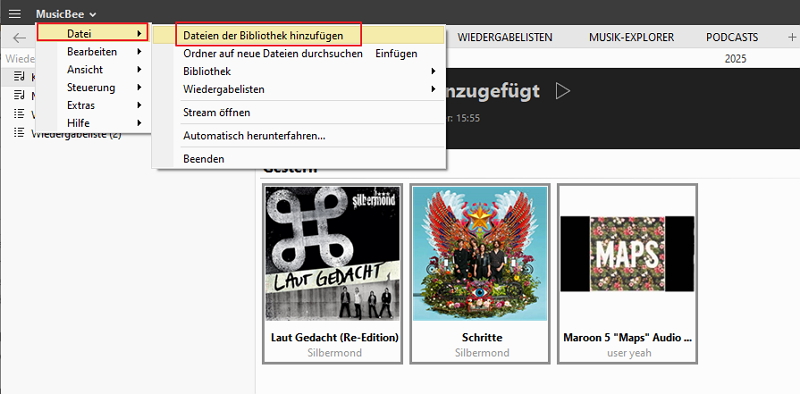Select the Datei menu item
This screenshot has height=394, width=800.
[92, 34]
